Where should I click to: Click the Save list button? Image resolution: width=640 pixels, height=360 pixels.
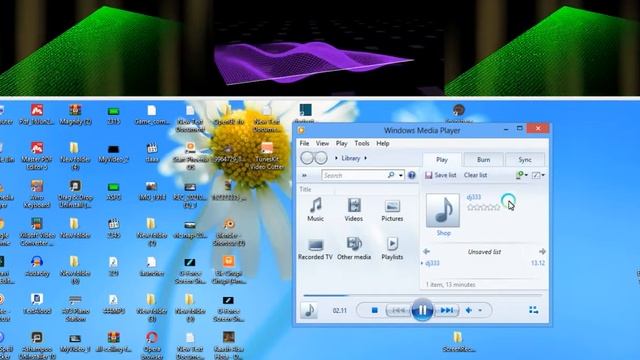click(x=440, y=175)
